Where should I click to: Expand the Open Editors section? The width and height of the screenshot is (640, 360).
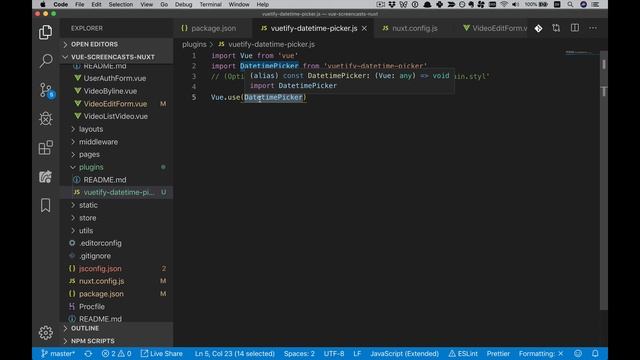[116, 44]
